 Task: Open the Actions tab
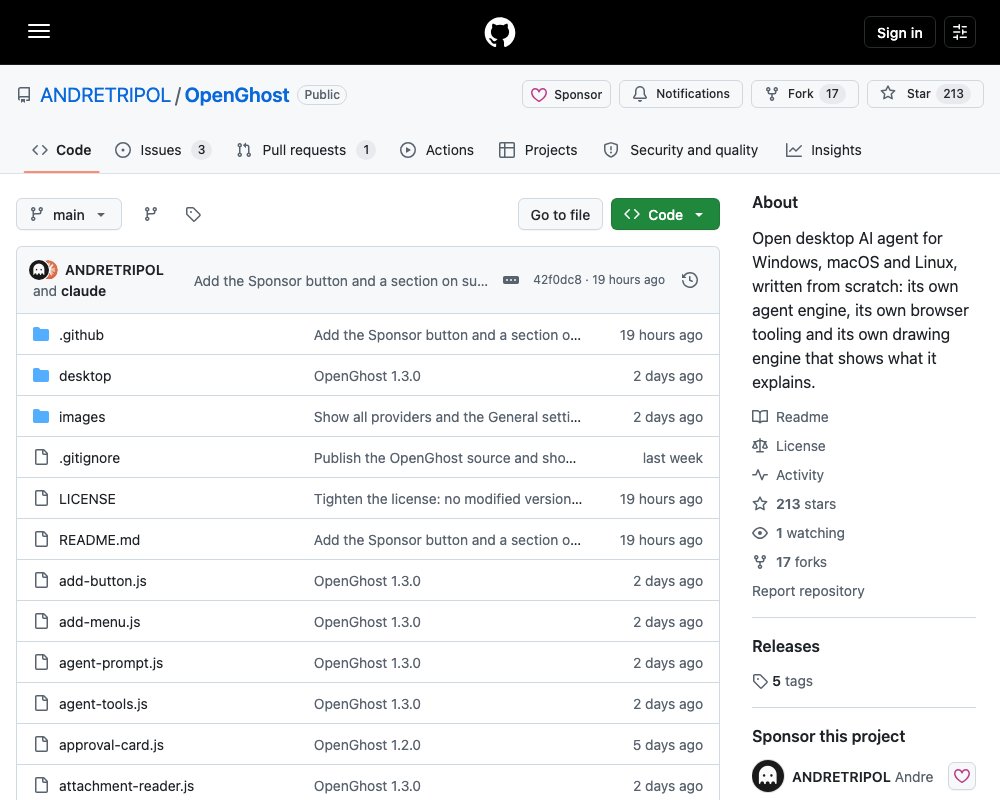(x=437, y=150)
